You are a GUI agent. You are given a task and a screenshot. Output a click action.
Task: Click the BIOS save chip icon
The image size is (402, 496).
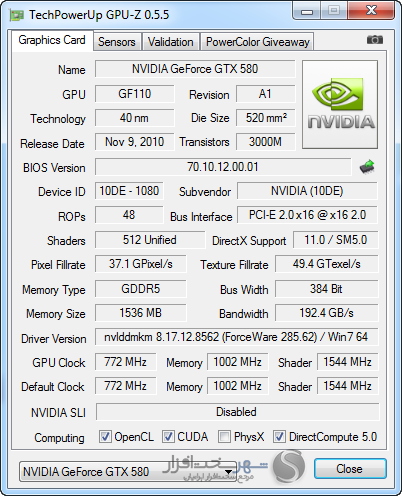(367, 167)
